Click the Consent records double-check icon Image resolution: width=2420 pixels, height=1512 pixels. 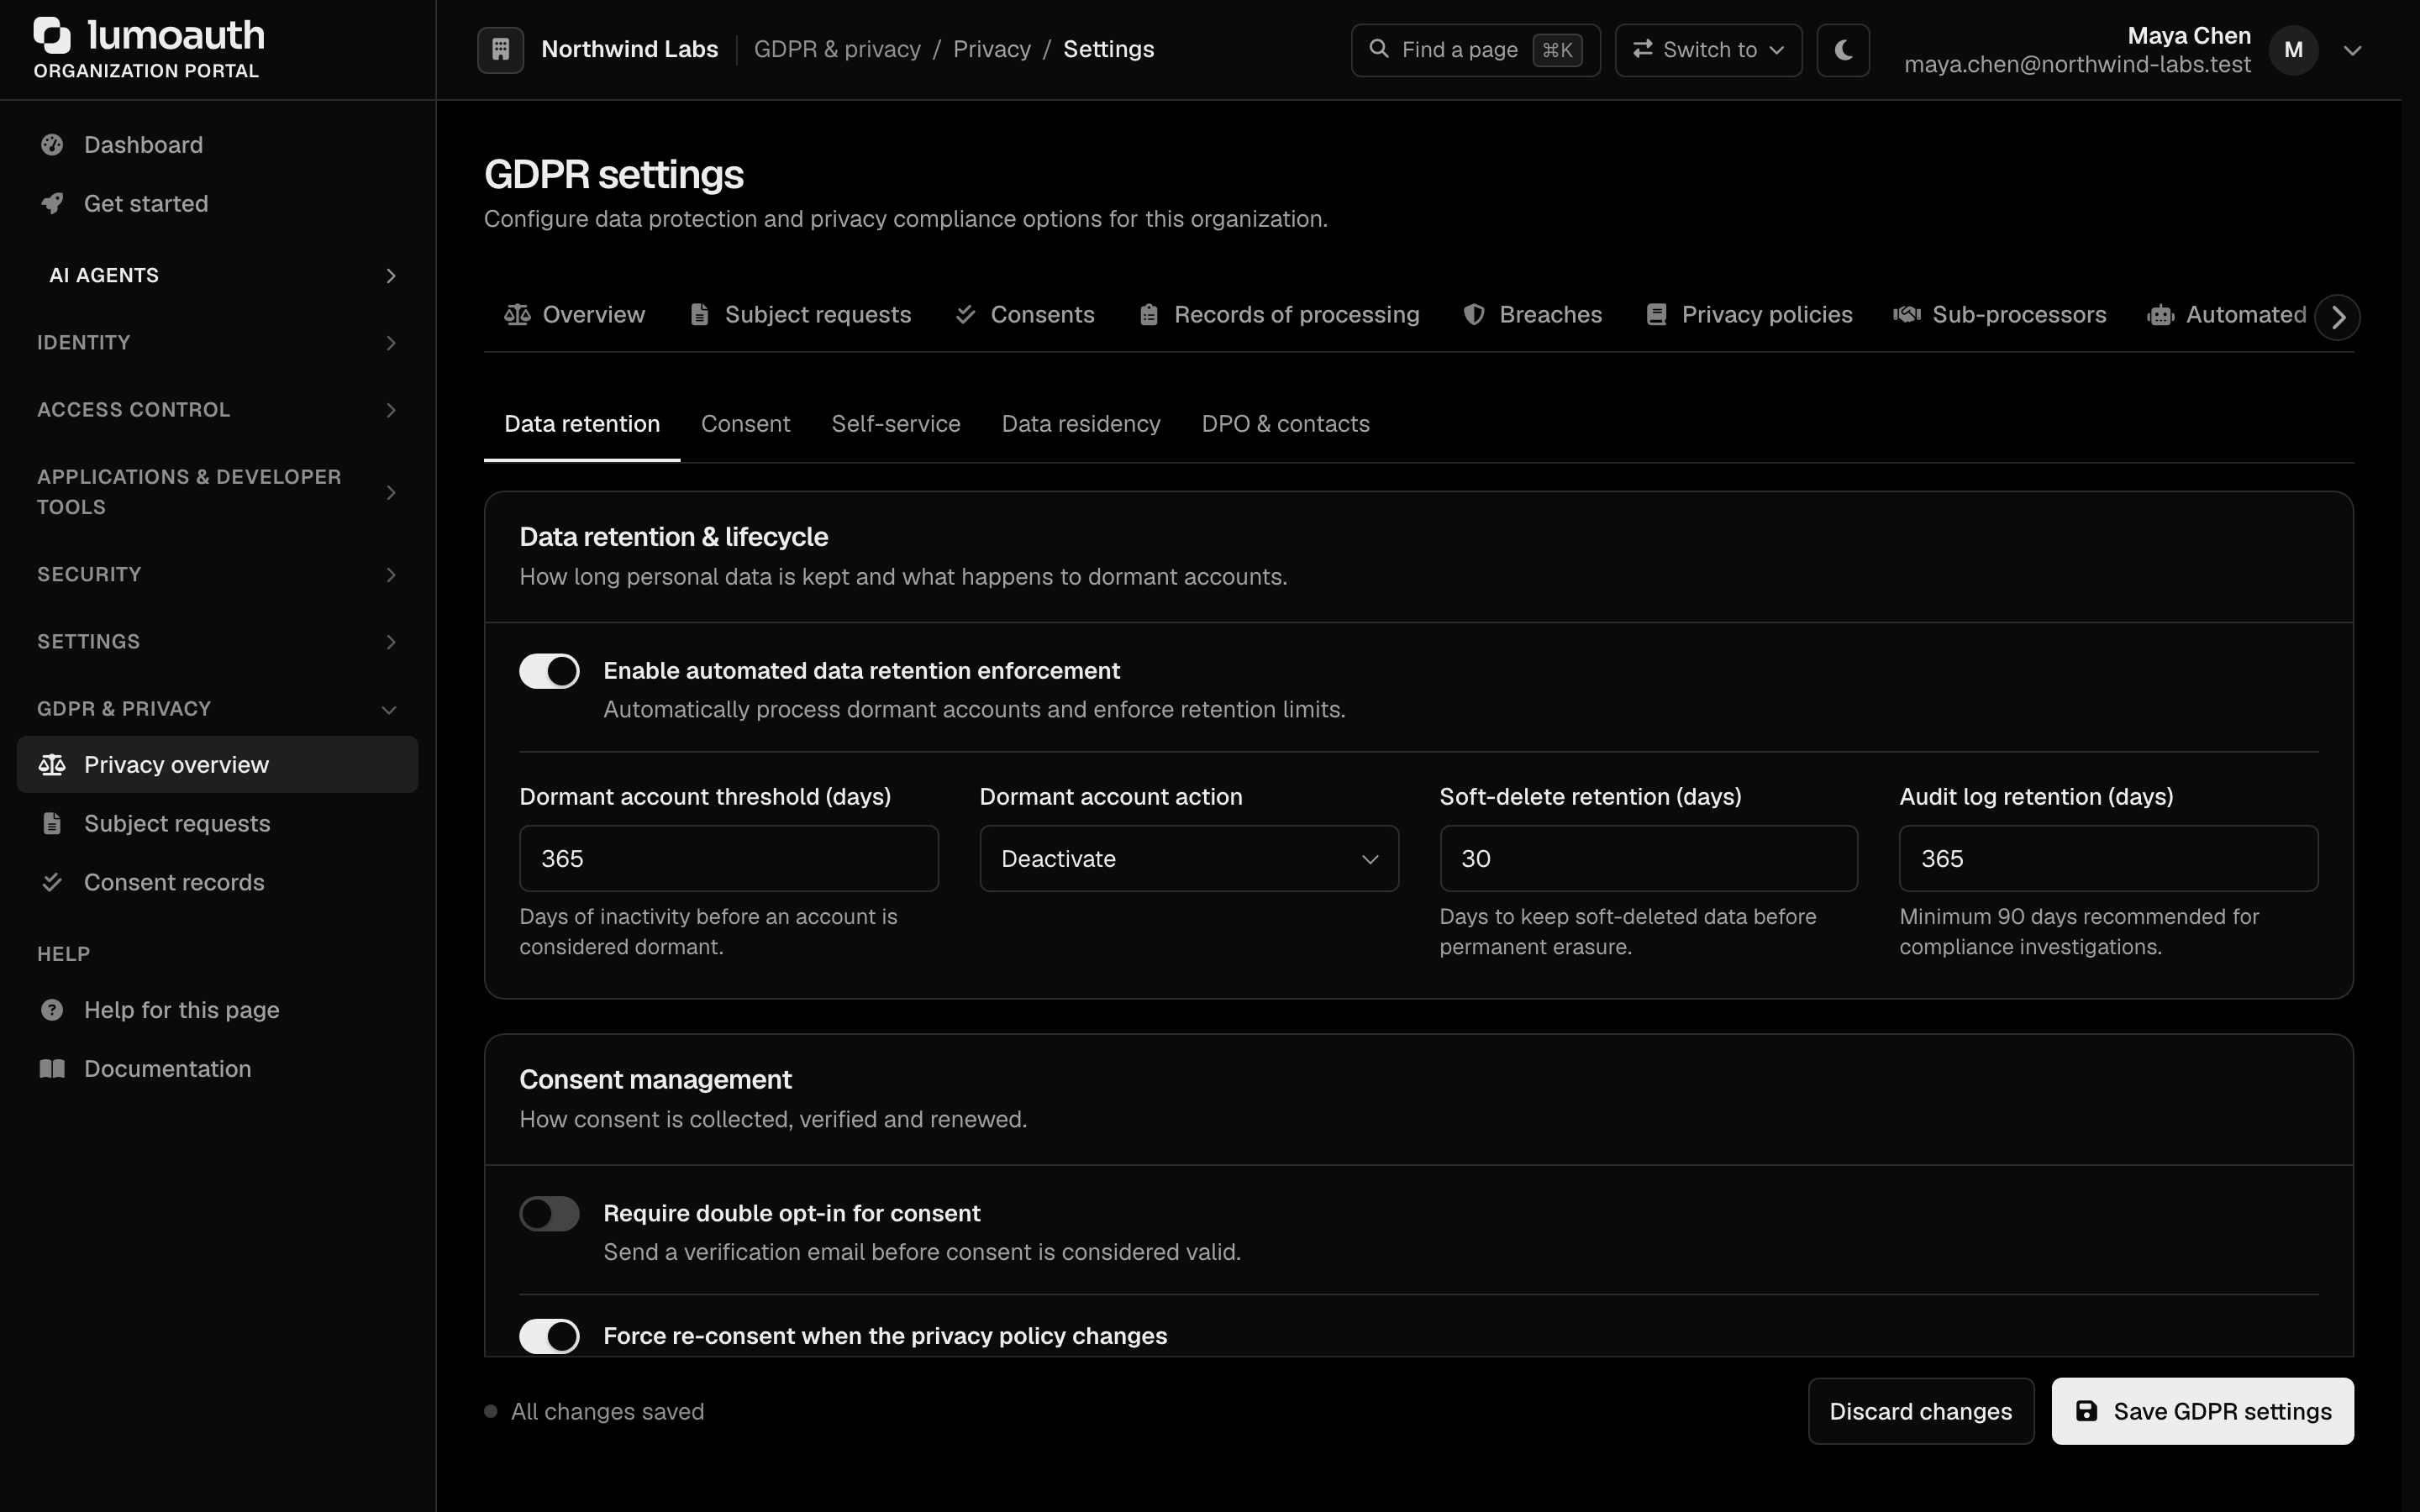(x=52, y=883)
